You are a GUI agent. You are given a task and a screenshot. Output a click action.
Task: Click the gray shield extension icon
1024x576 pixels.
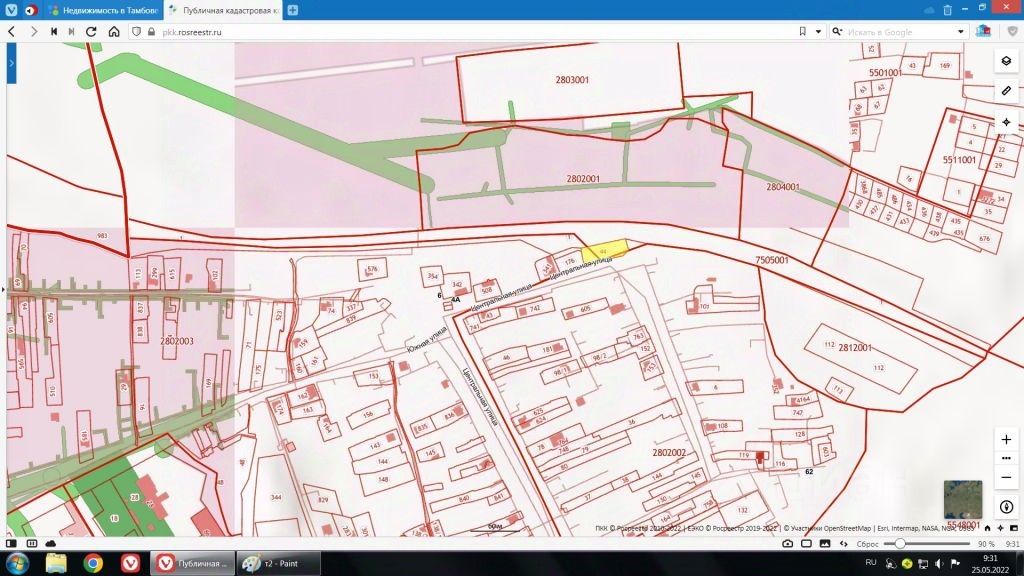tap(1013, 31)
